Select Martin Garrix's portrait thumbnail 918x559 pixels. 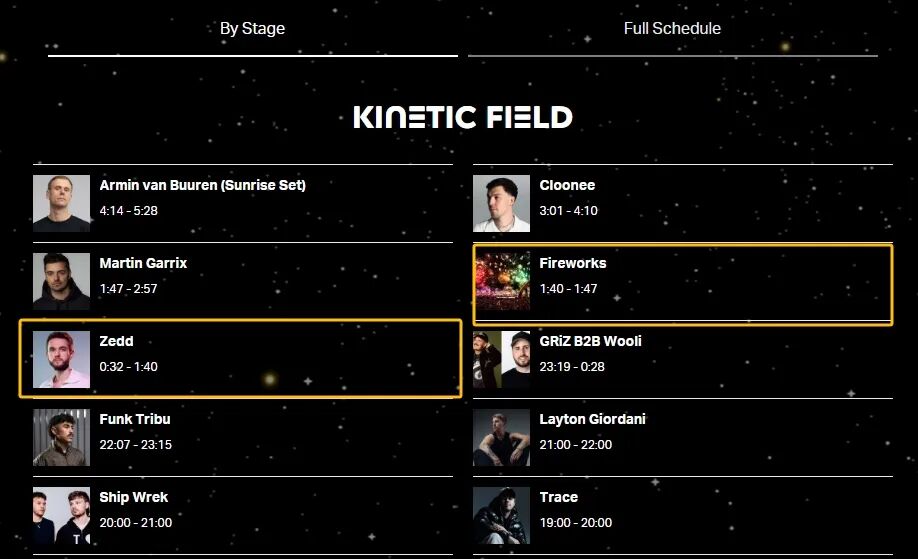[x=61, y=282]
